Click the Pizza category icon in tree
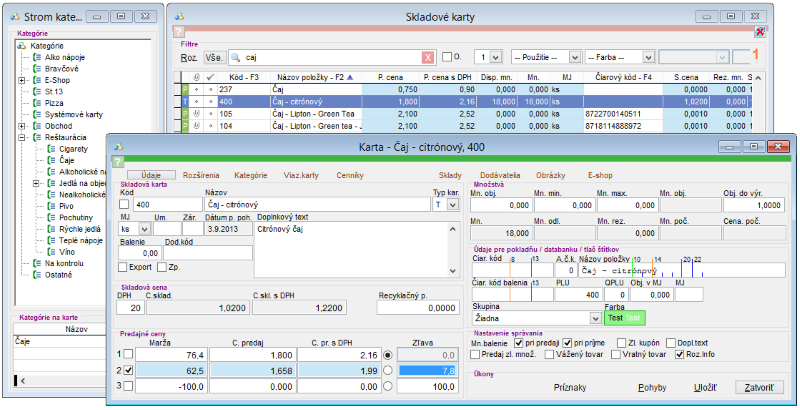800x410 pixels. coord(36,103)
